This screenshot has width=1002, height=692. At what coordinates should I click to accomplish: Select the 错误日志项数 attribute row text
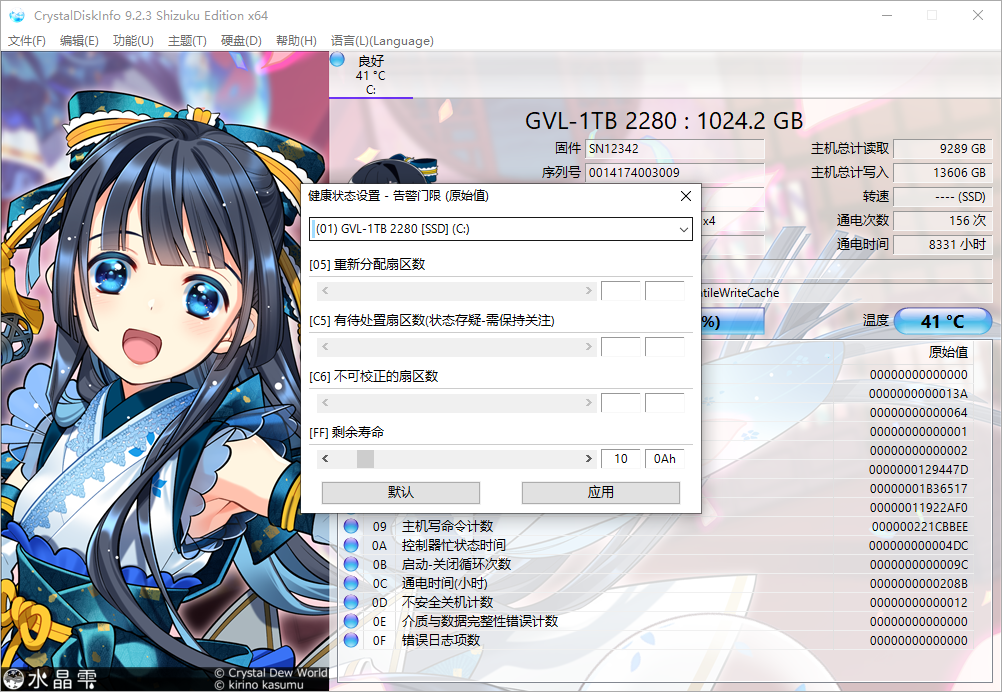coord(441,640)
